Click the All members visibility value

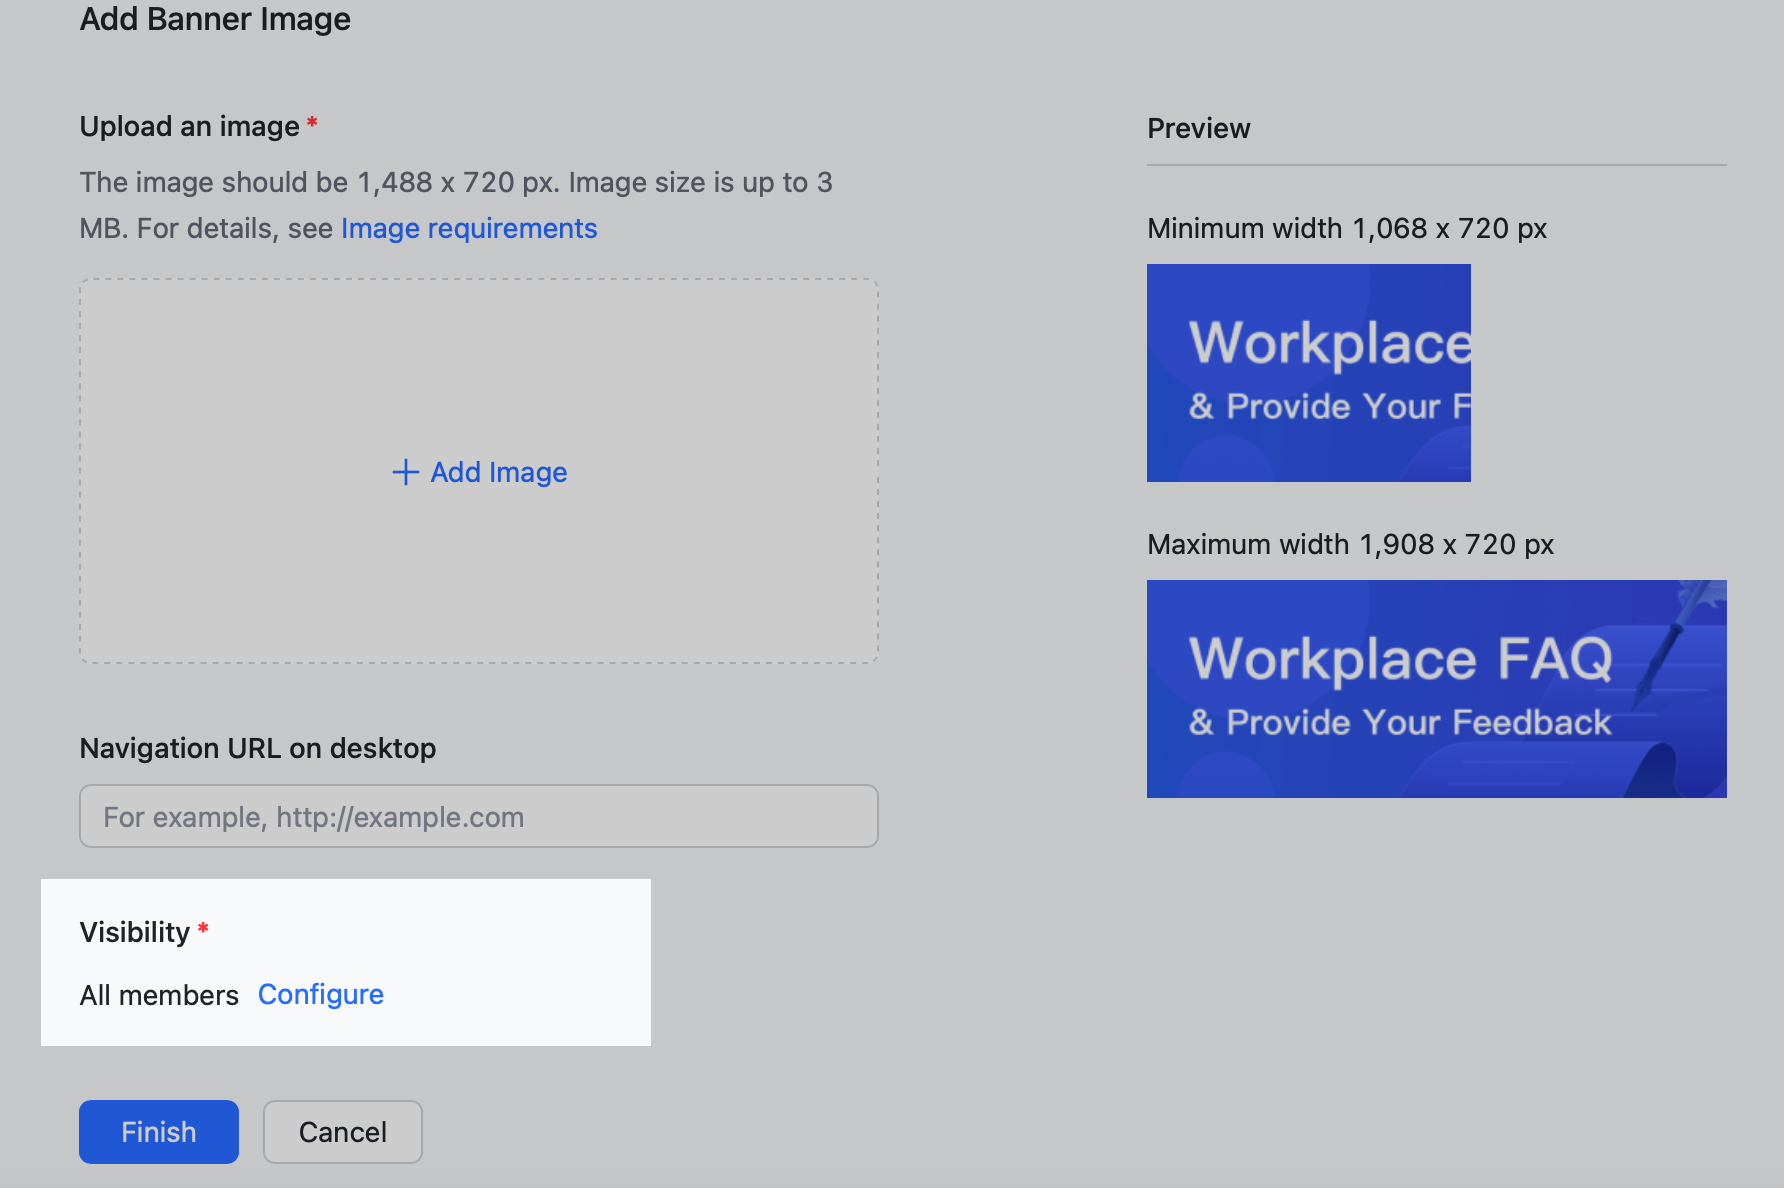159,994
